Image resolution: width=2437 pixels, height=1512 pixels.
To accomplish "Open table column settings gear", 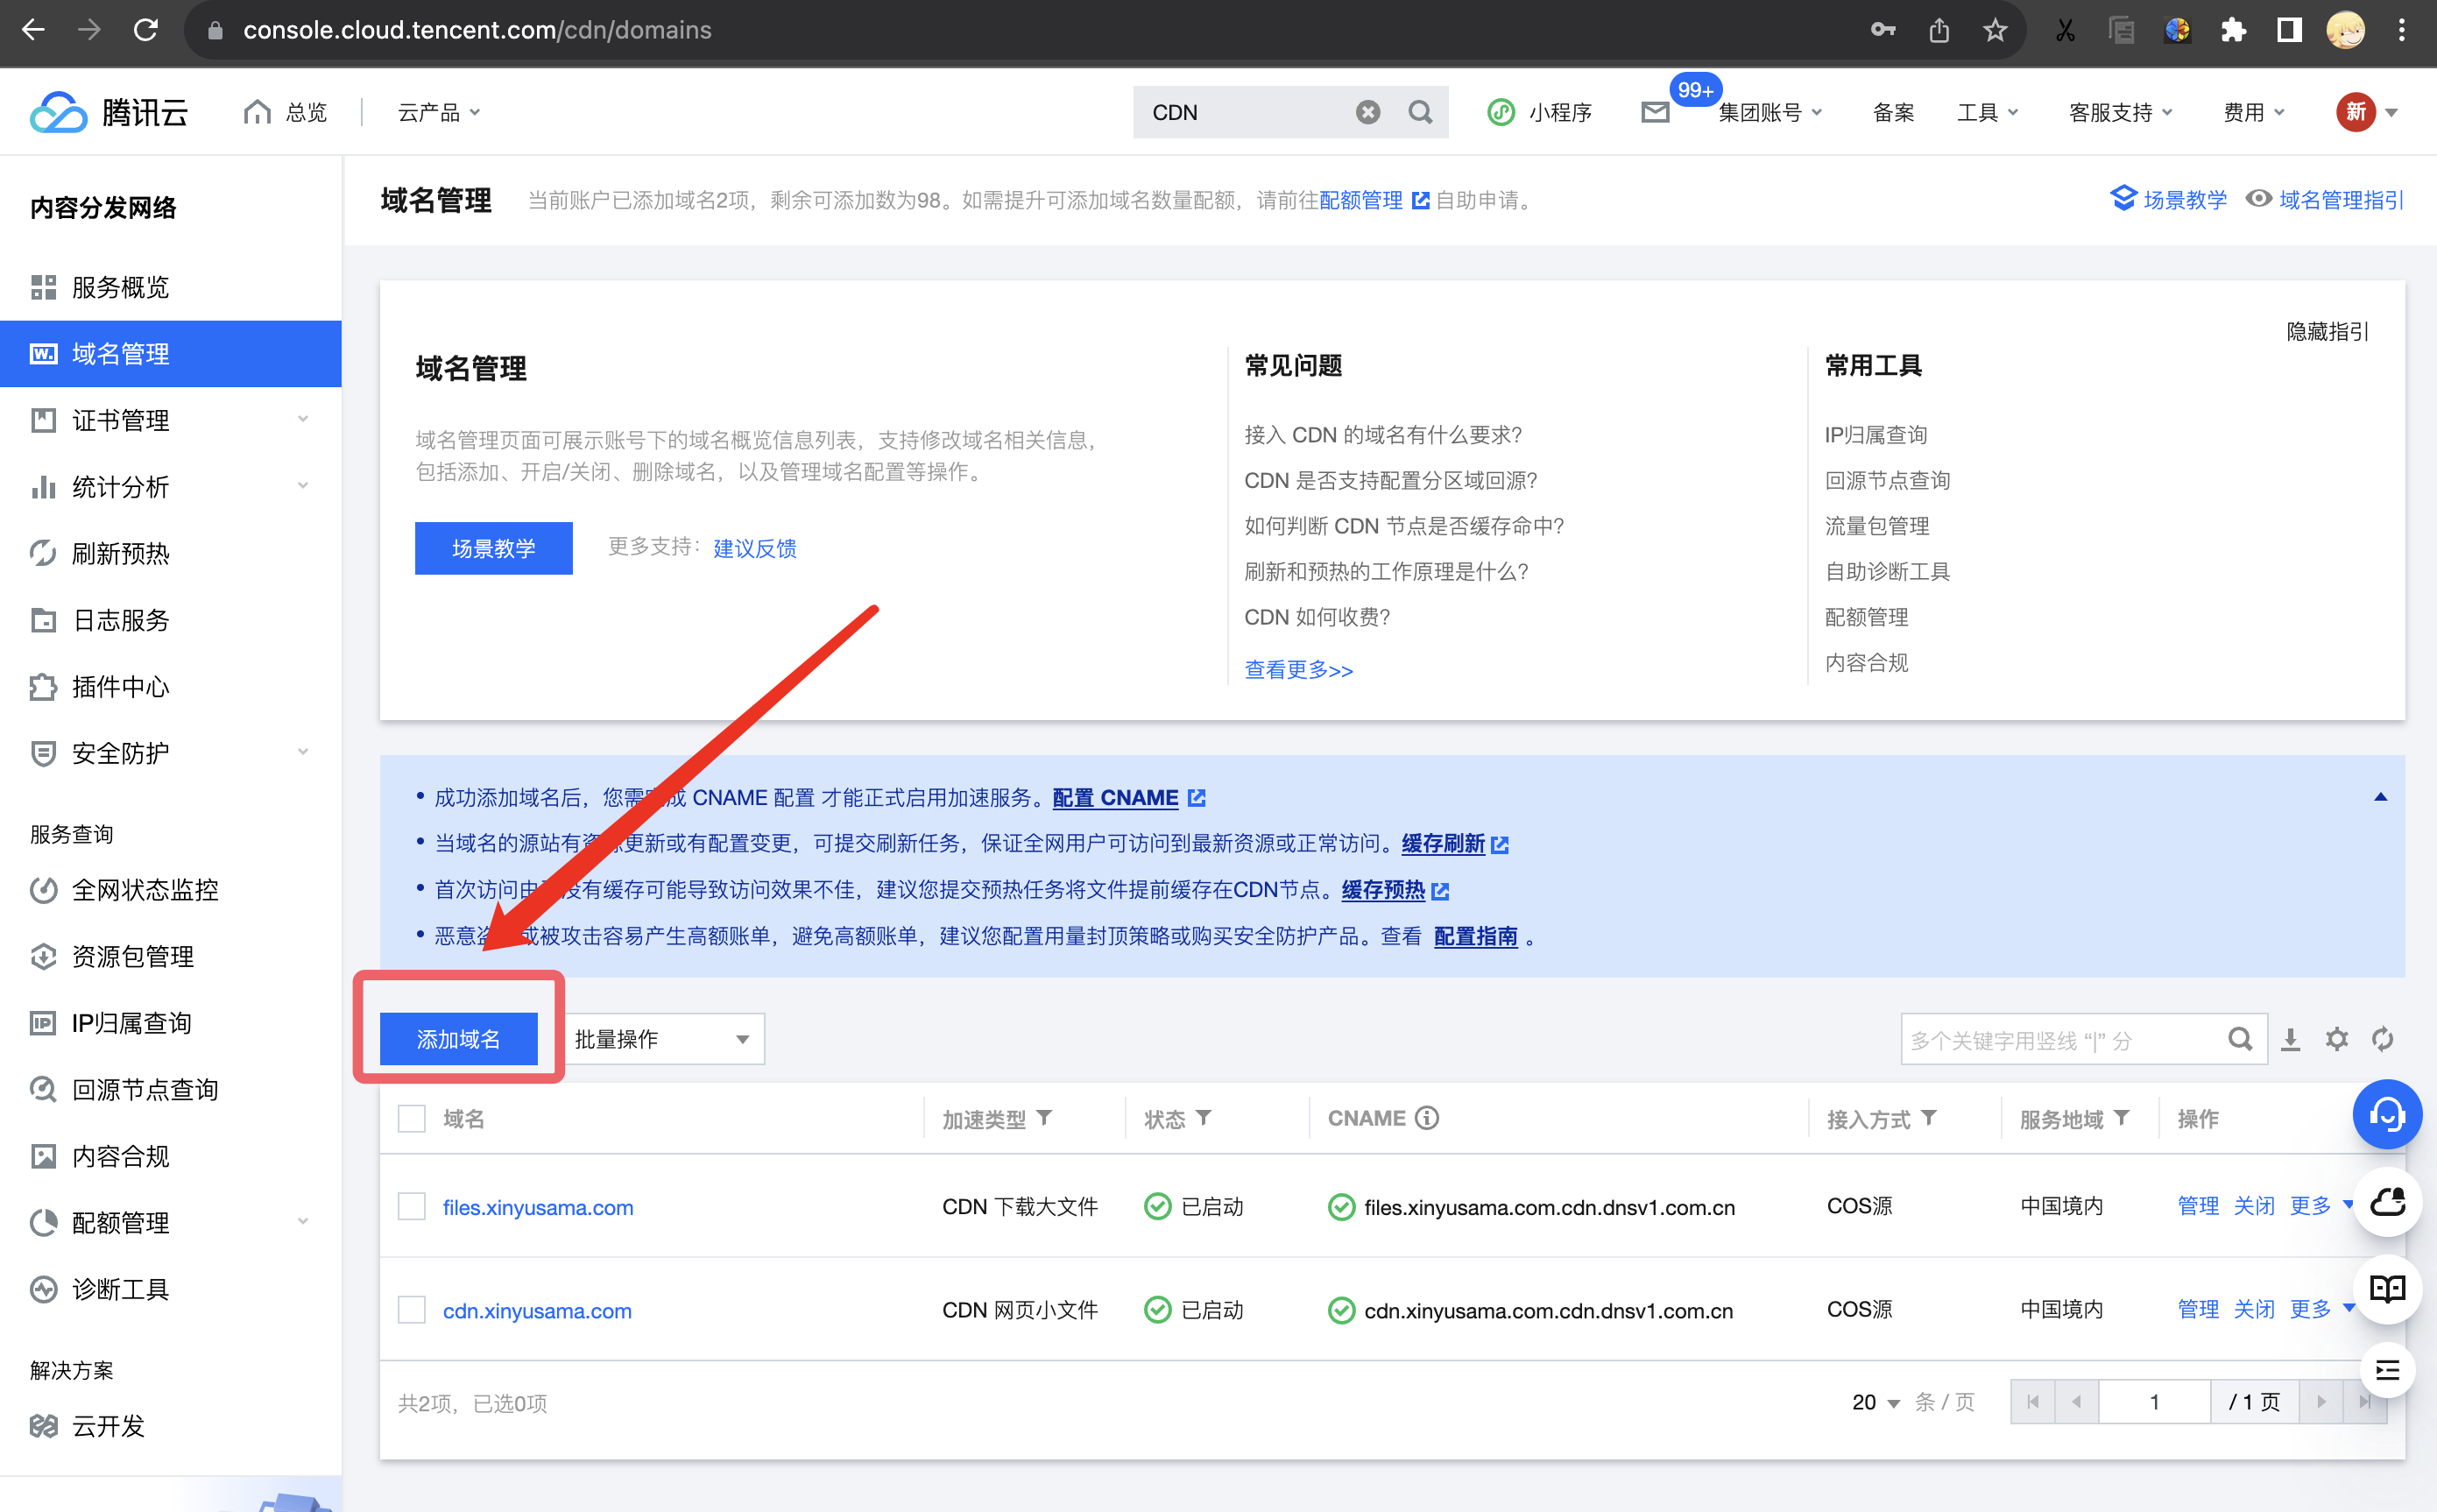I will (x=2336, y=1039).
